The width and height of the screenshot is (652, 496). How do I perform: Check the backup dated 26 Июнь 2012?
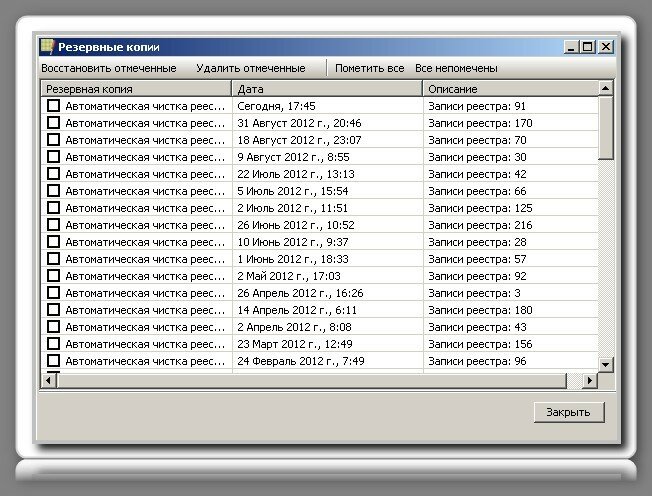53,225
